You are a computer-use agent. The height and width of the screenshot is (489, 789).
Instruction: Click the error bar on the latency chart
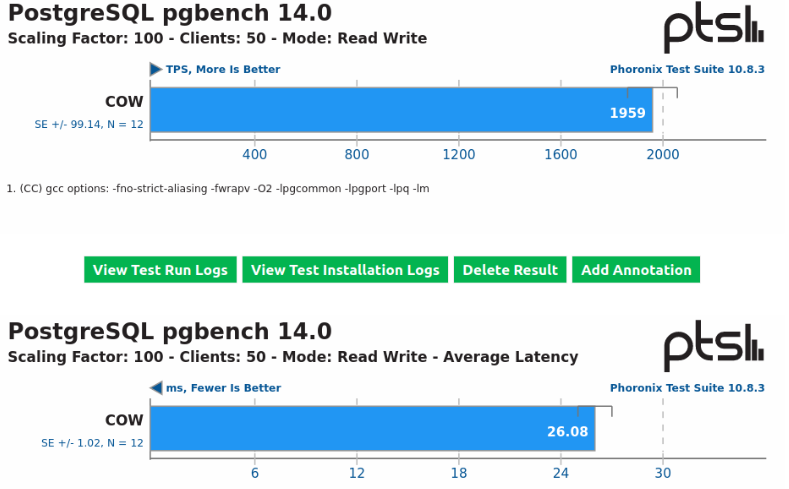(595, 411)
